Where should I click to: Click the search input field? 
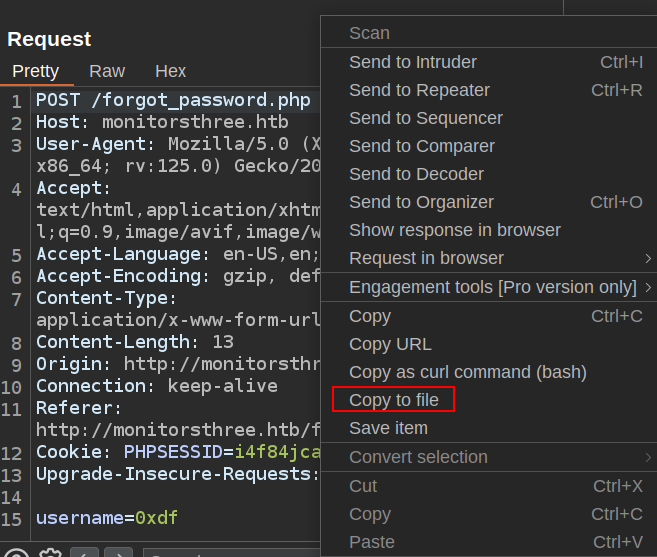(230, 554)
